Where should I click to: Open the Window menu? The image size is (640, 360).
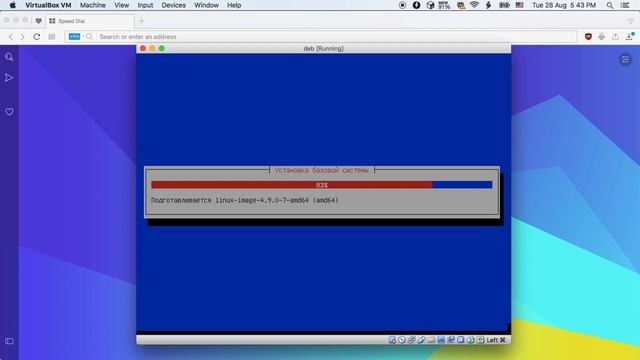click(x=206, y=5)
